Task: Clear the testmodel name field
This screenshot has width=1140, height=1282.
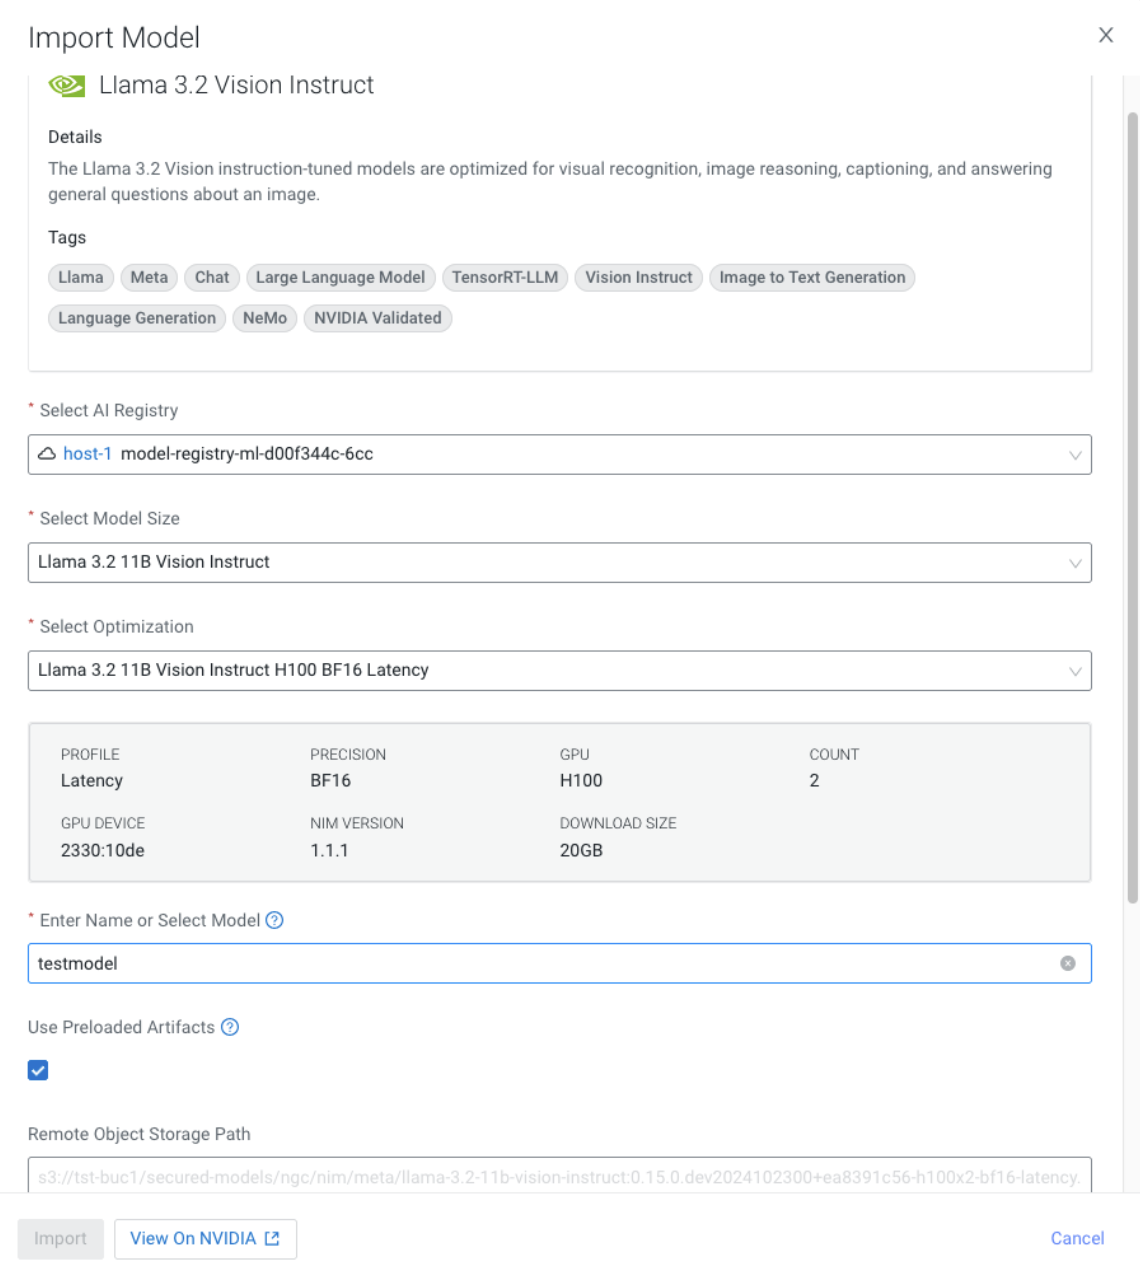Action: (1067, 963)
